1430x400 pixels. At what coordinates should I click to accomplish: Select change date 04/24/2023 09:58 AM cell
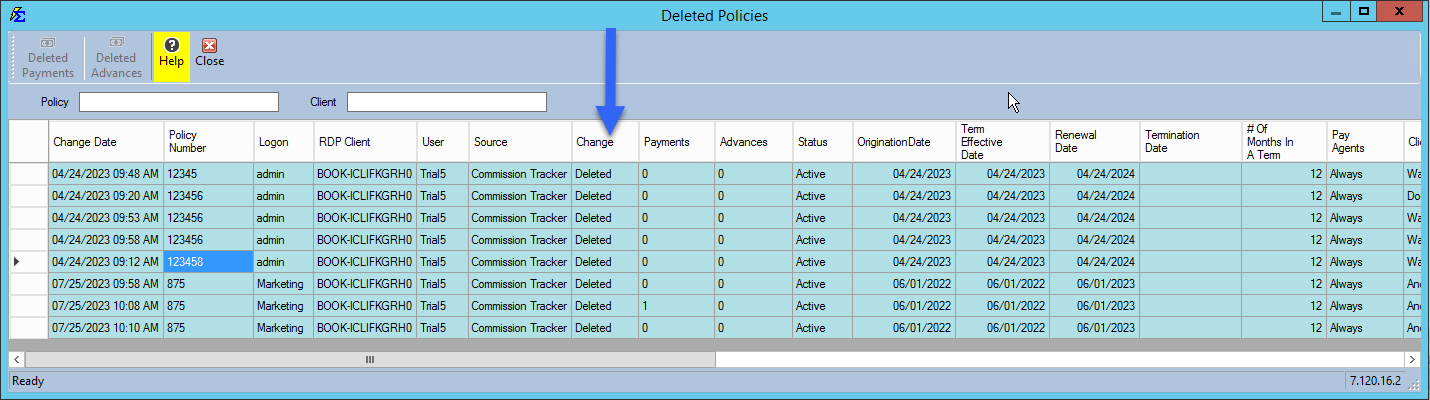(106, 240)
